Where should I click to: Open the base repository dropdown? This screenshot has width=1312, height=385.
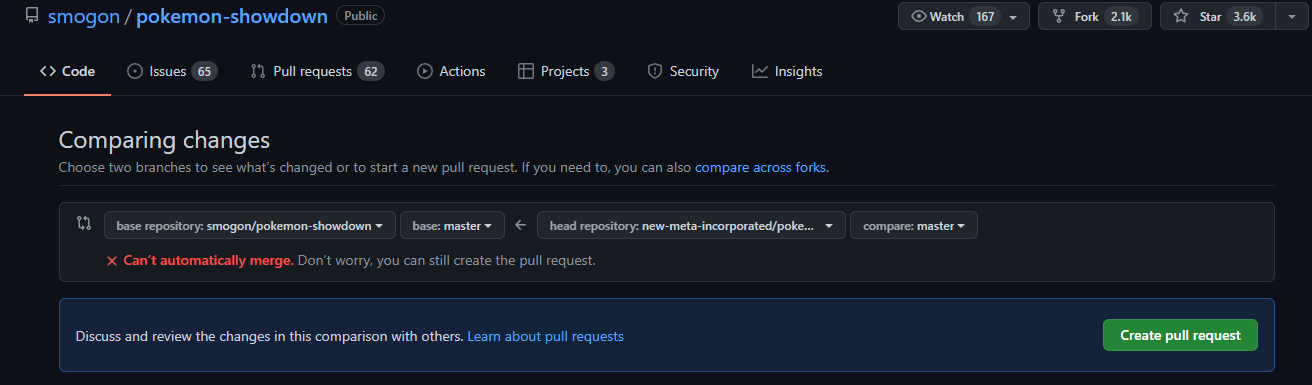coord(250,225)
